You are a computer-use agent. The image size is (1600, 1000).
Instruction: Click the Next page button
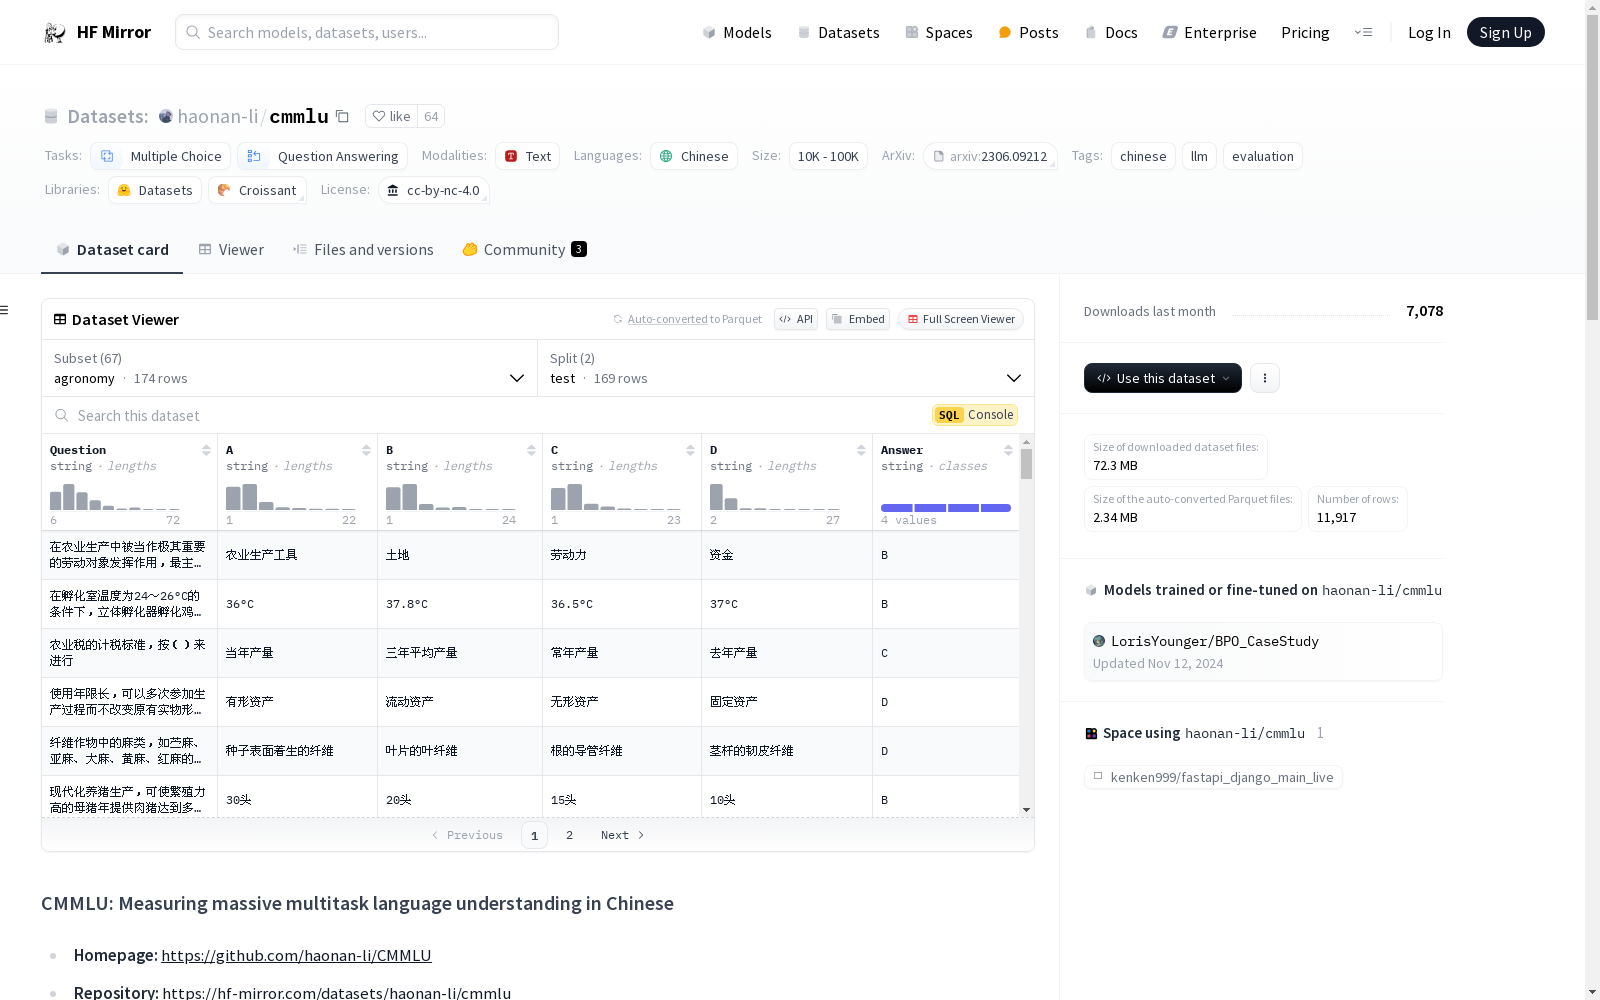[x=622, y=835]
